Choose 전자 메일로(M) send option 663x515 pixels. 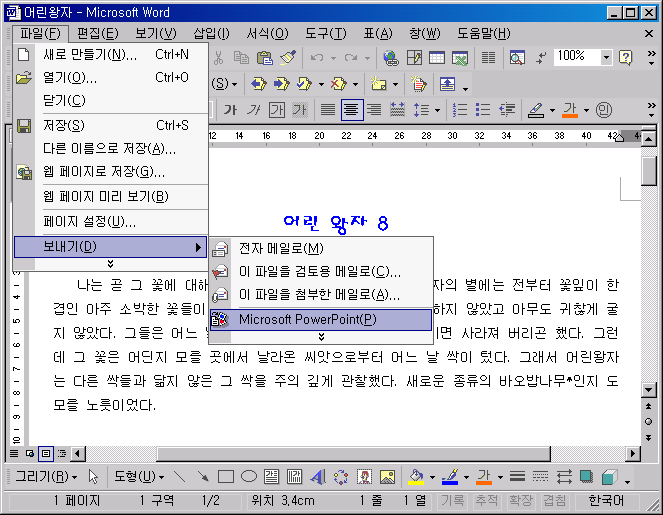[321, 248]
